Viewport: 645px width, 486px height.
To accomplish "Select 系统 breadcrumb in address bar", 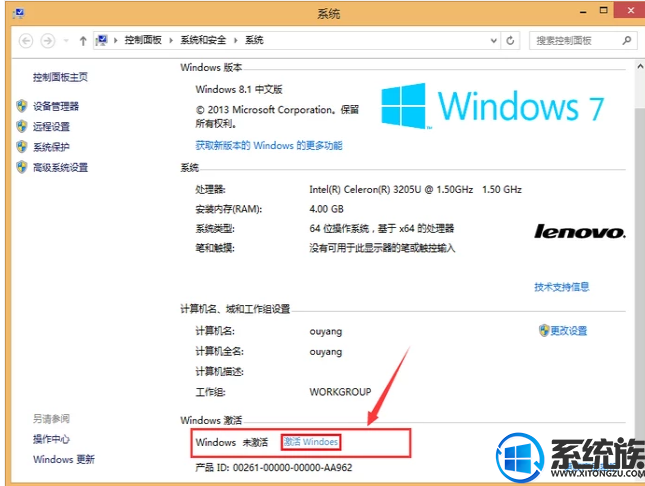I will [x=254, y=40].
